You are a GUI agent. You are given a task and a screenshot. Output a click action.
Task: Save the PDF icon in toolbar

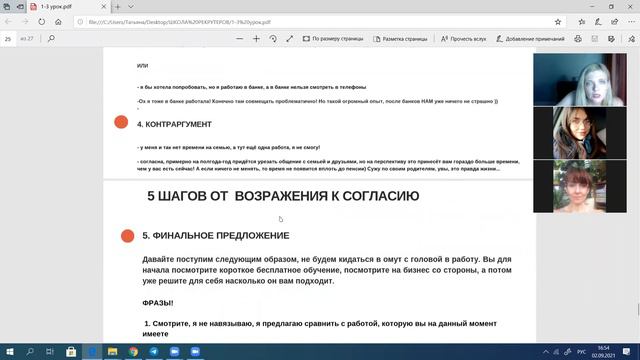[x=595, y=39]
